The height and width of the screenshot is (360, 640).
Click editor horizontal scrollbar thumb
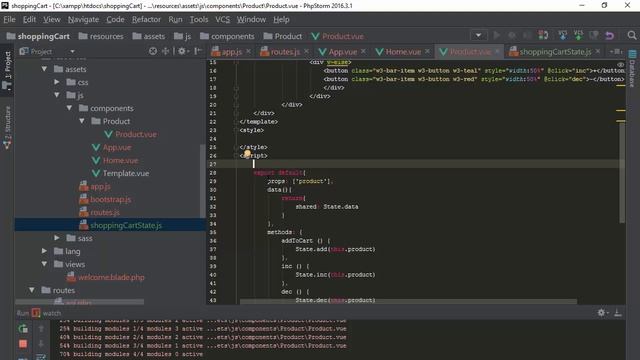pos(408,302)
